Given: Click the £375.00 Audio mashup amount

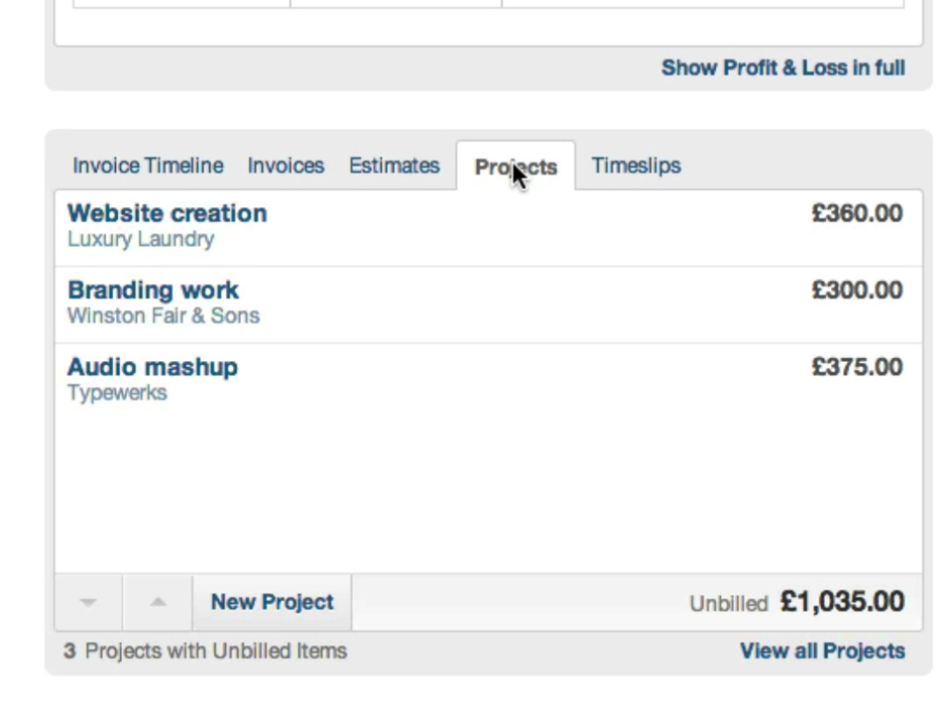Looking at the screenshot, I should (x=857, y=368).
